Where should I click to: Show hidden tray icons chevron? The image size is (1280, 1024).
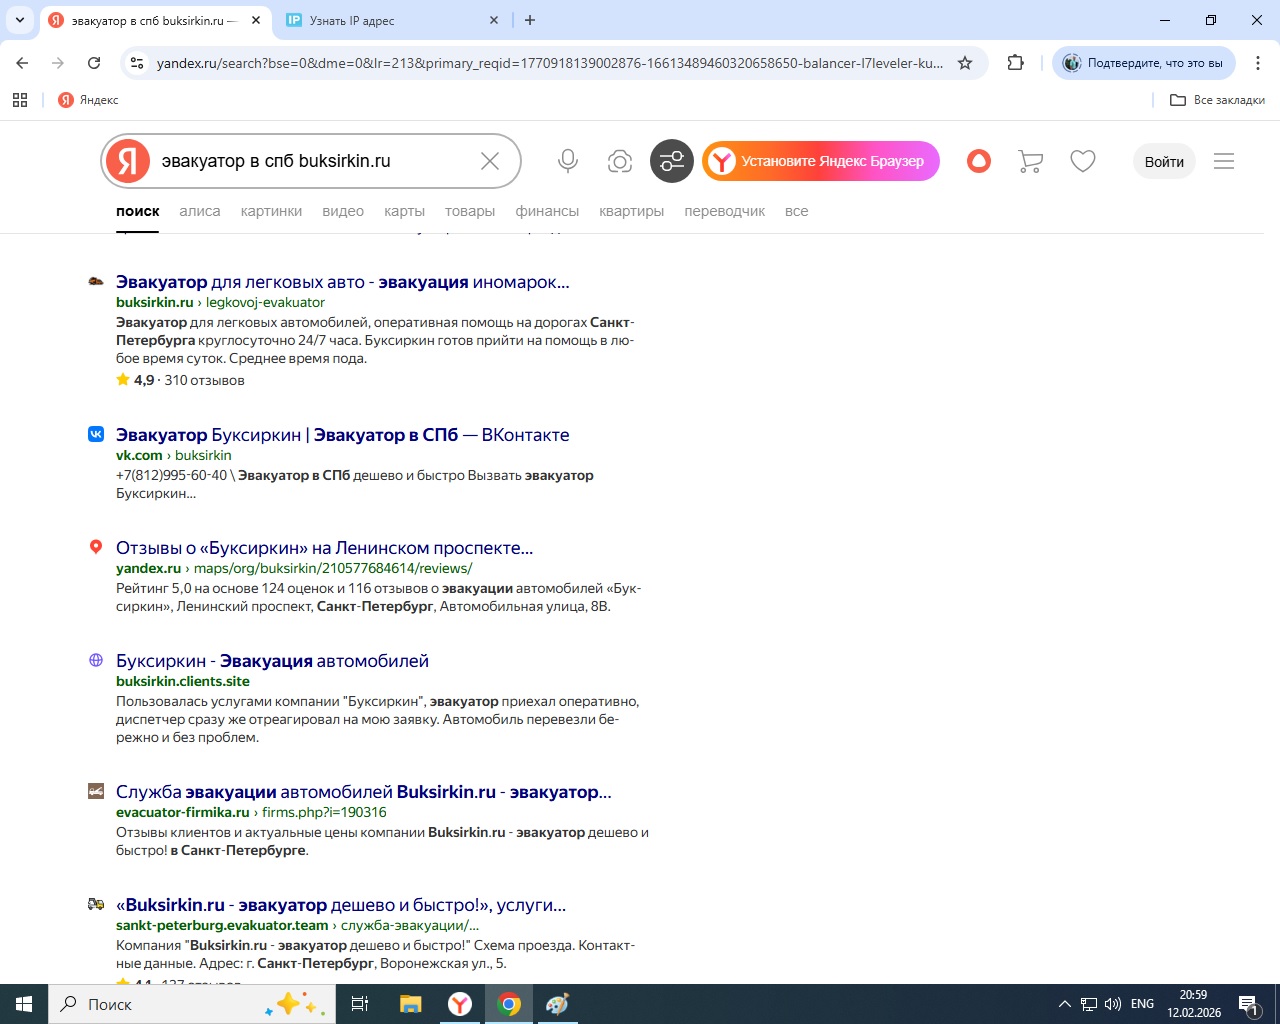pos(1064,1004)
